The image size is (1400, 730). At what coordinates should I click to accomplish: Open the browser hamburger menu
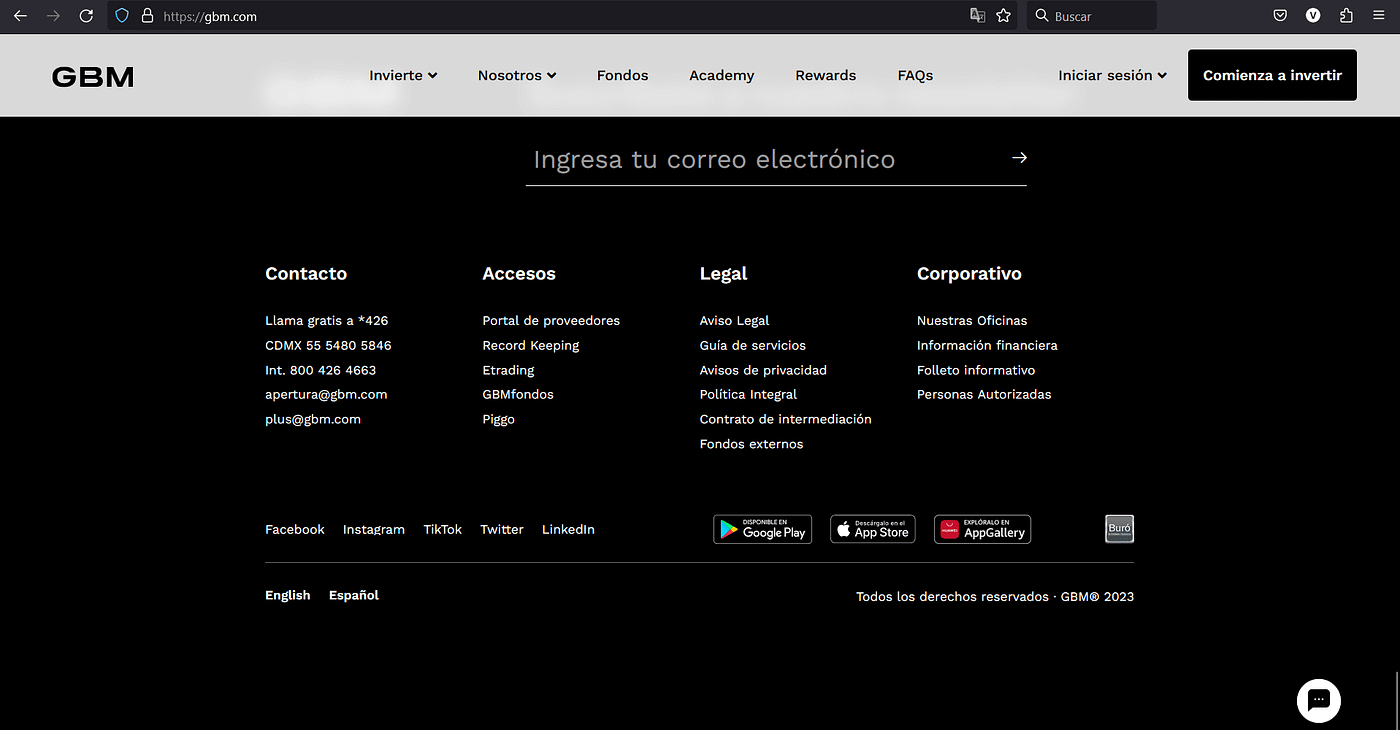tap(1379, 16)
